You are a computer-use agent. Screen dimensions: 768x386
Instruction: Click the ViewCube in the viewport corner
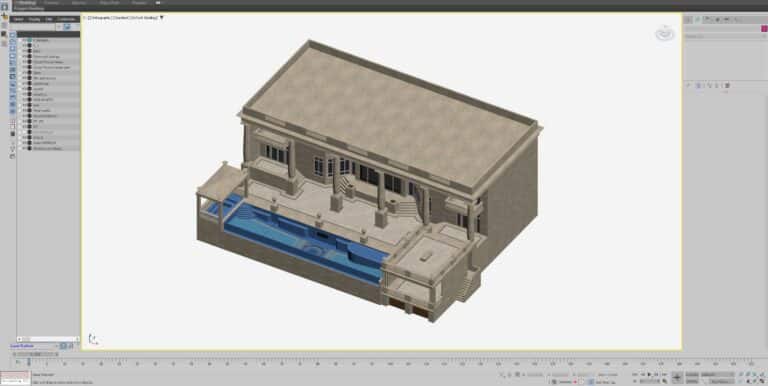point(665,34)
